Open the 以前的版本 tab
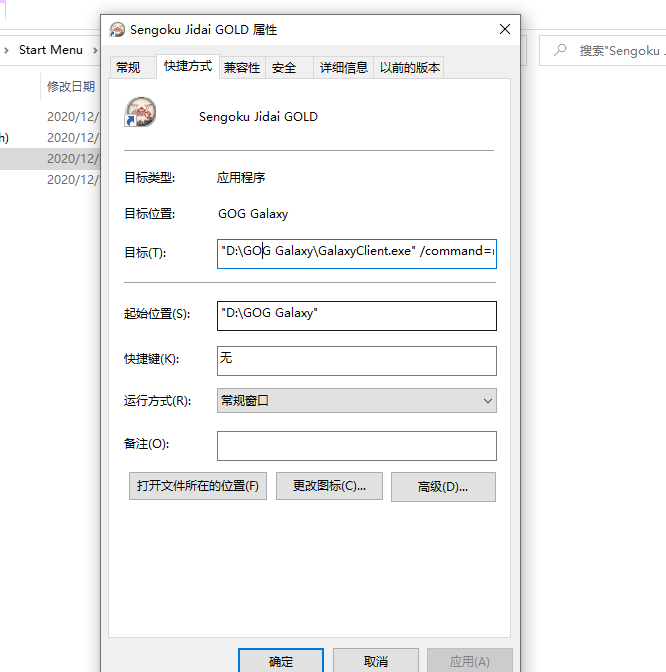This screenshot has height=672, width=666. click(409, 67)
